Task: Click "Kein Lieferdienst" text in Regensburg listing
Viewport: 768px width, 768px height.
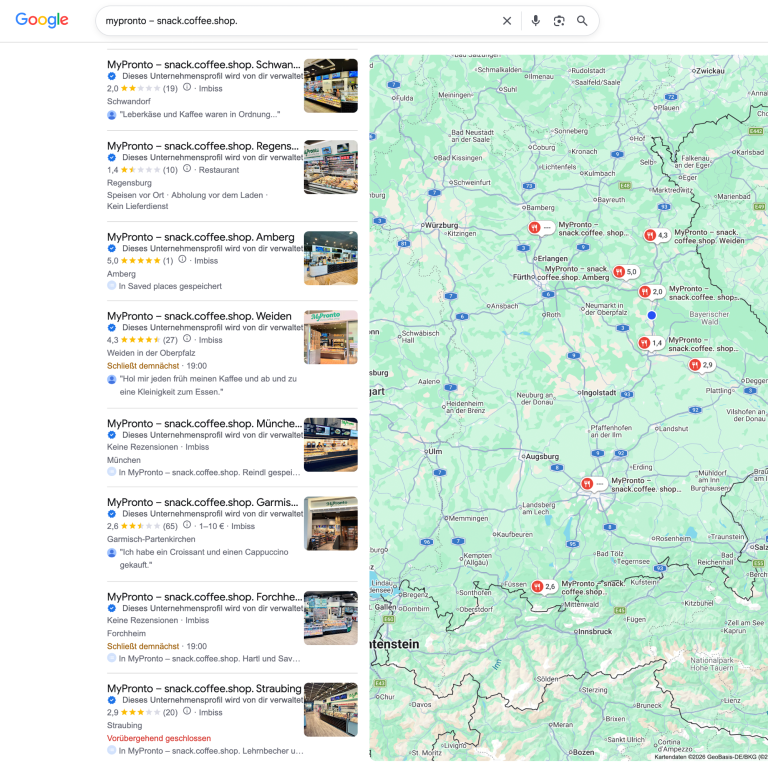Action: pyautogui.click(x=137, y=206)
